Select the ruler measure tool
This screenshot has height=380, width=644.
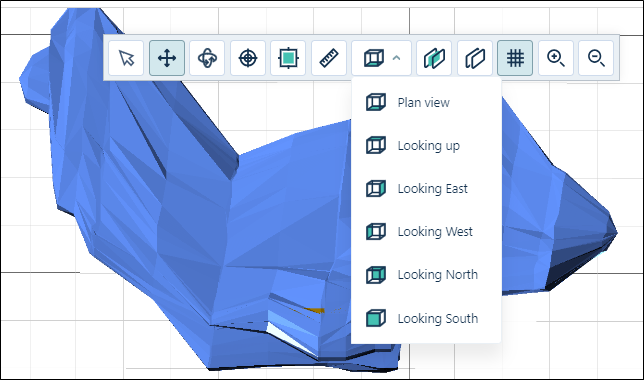tap(329, 58)
